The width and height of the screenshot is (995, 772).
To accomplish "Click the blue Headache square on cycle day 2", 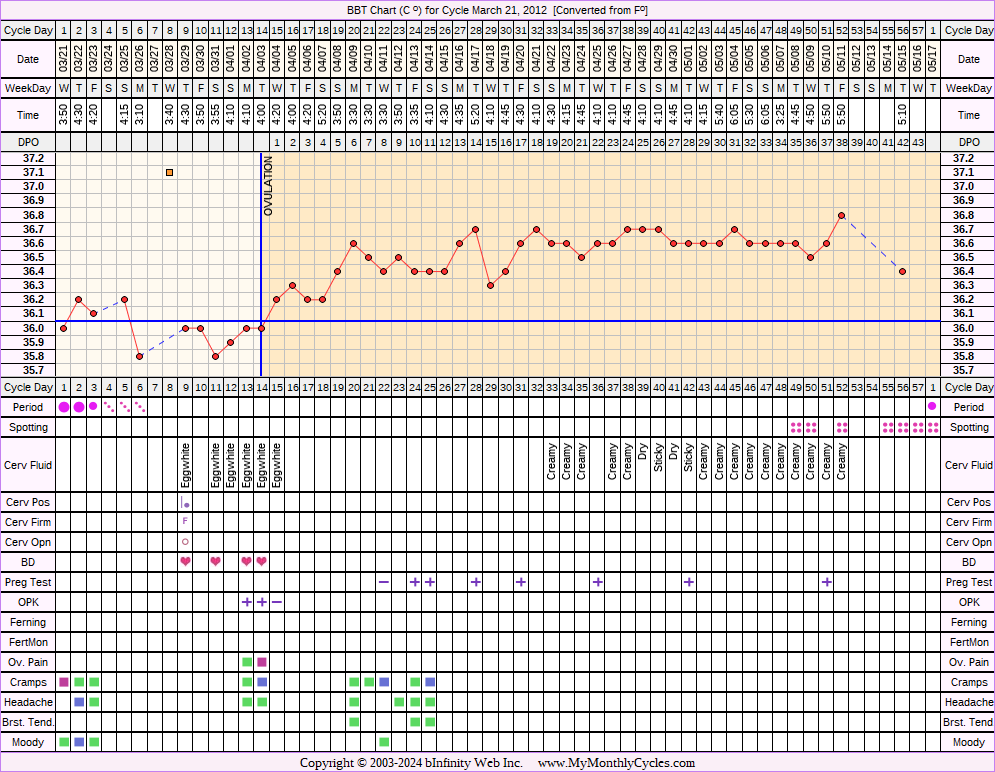I will point(79,702).
